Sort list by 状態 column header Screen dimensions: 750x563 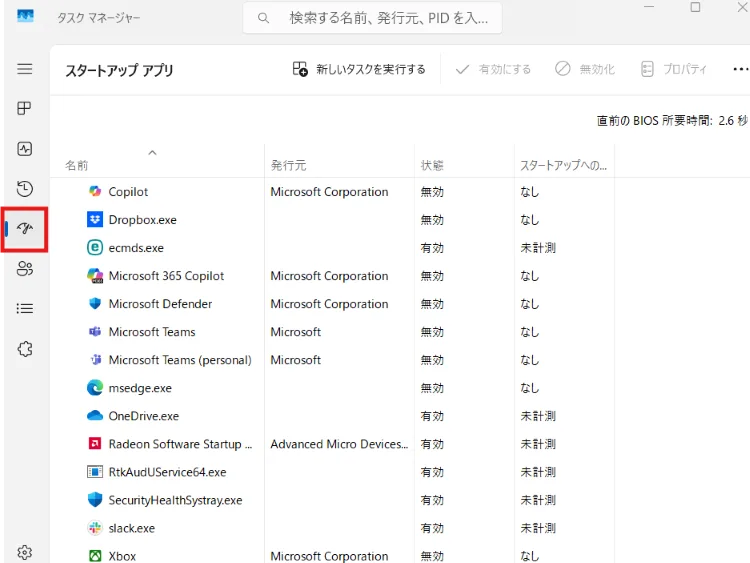432,165
